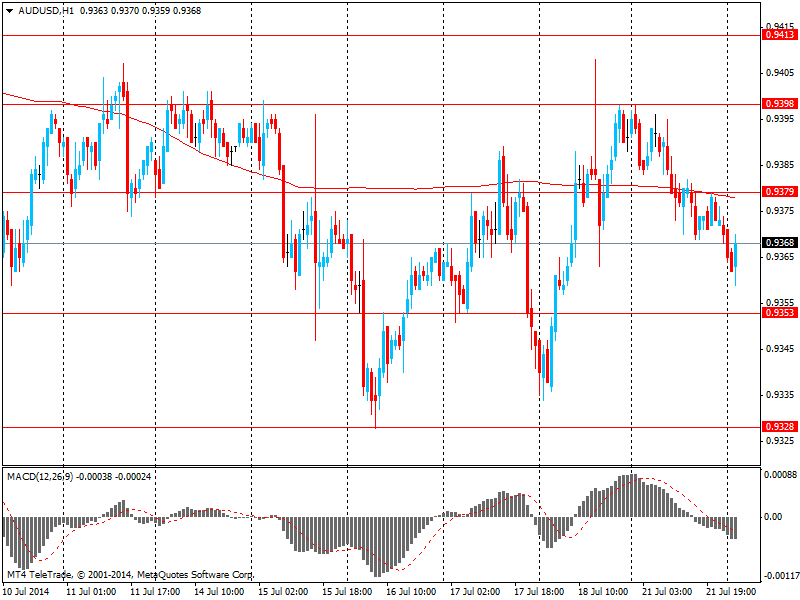Viewport: 800px width, 600px height.
Task: Click the 0.9405 value on price scale
Action: (x=780, y=73)
